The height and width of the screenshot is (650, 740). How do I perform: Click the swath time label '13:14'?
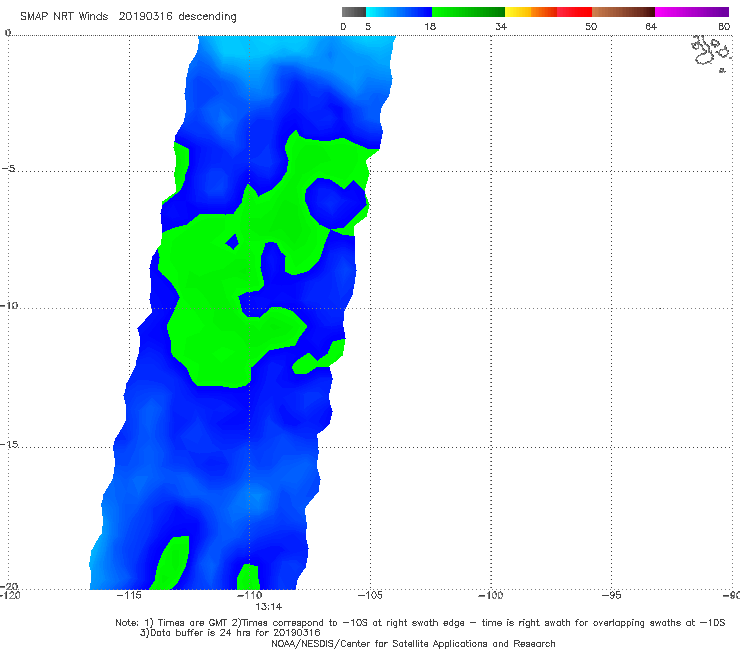pyautogui.click(x=269, y=607)
